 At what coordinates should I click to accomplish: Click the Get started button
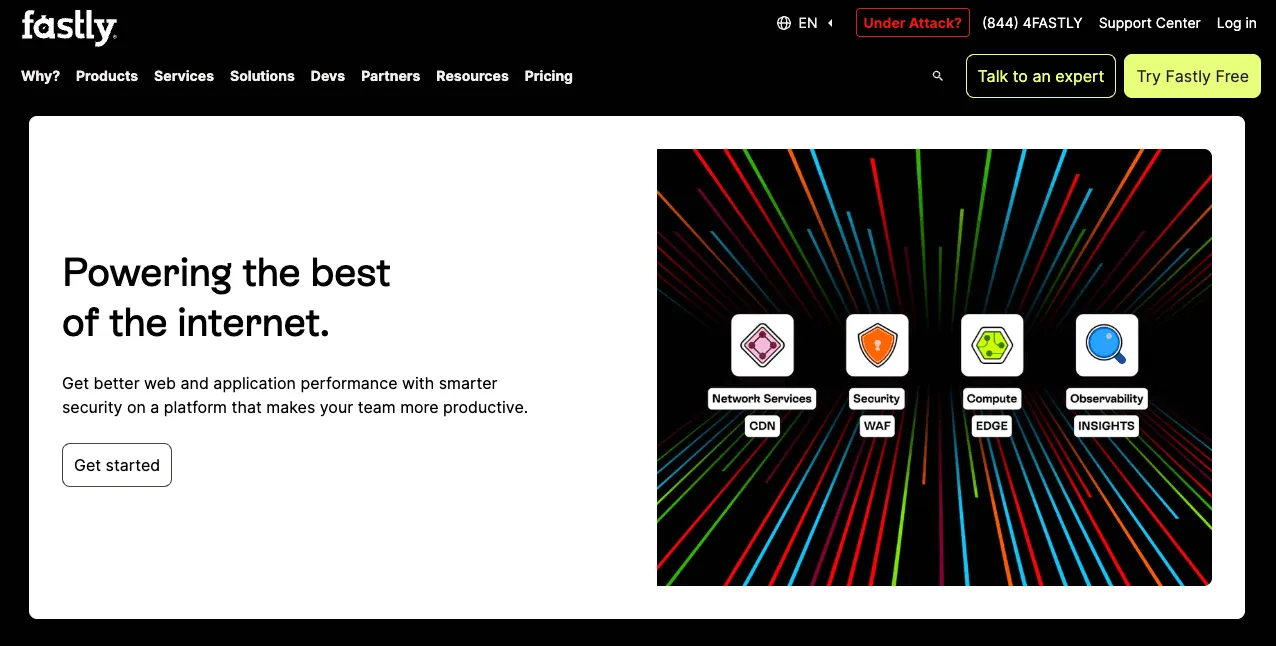coord(117,465)
